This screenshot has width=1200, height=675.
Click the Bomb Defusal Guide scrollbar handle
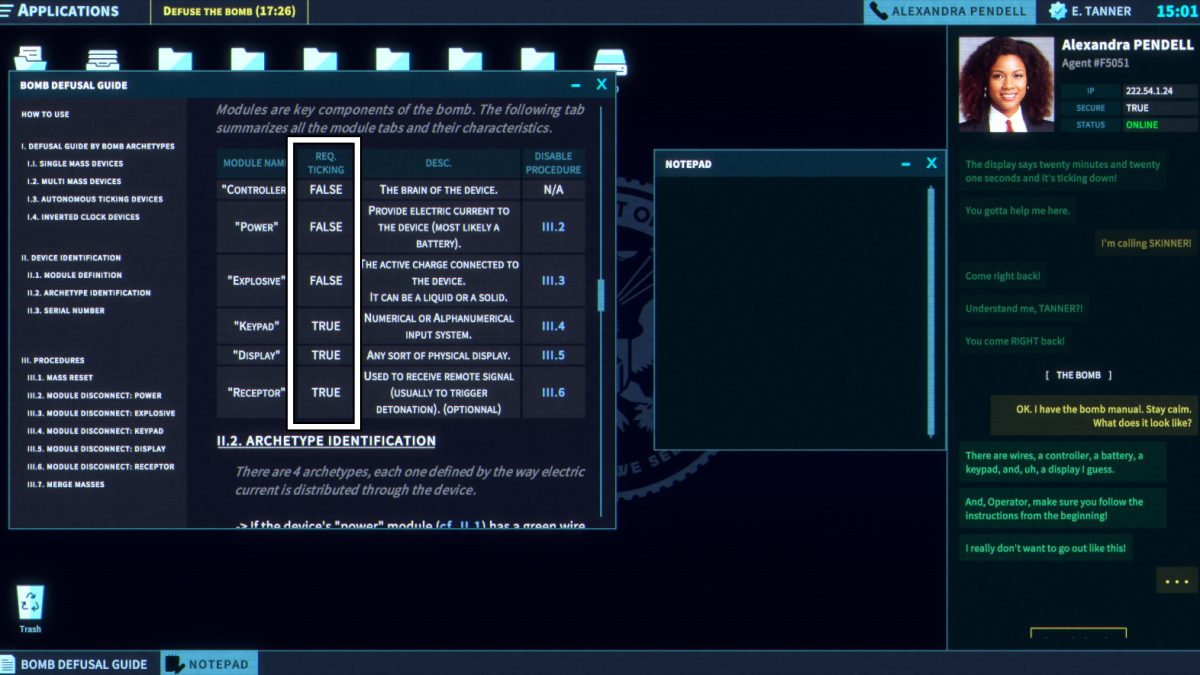click(601, 295)
